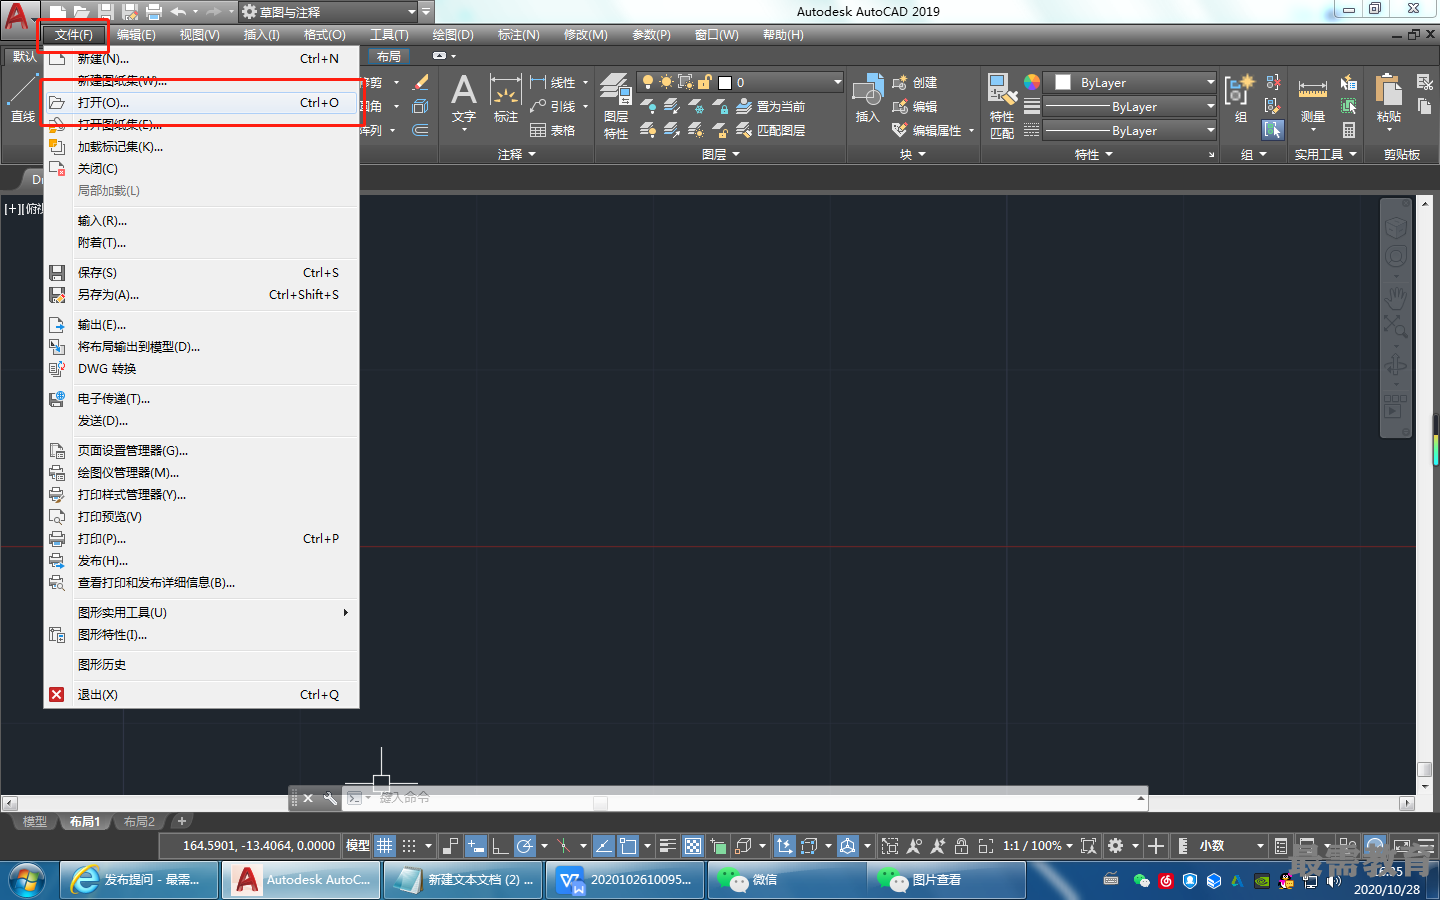Screen dimensions: 1440x900
Task: Expand the Block (块) panel
Action: pyautogui.click(x=912, y=154)
